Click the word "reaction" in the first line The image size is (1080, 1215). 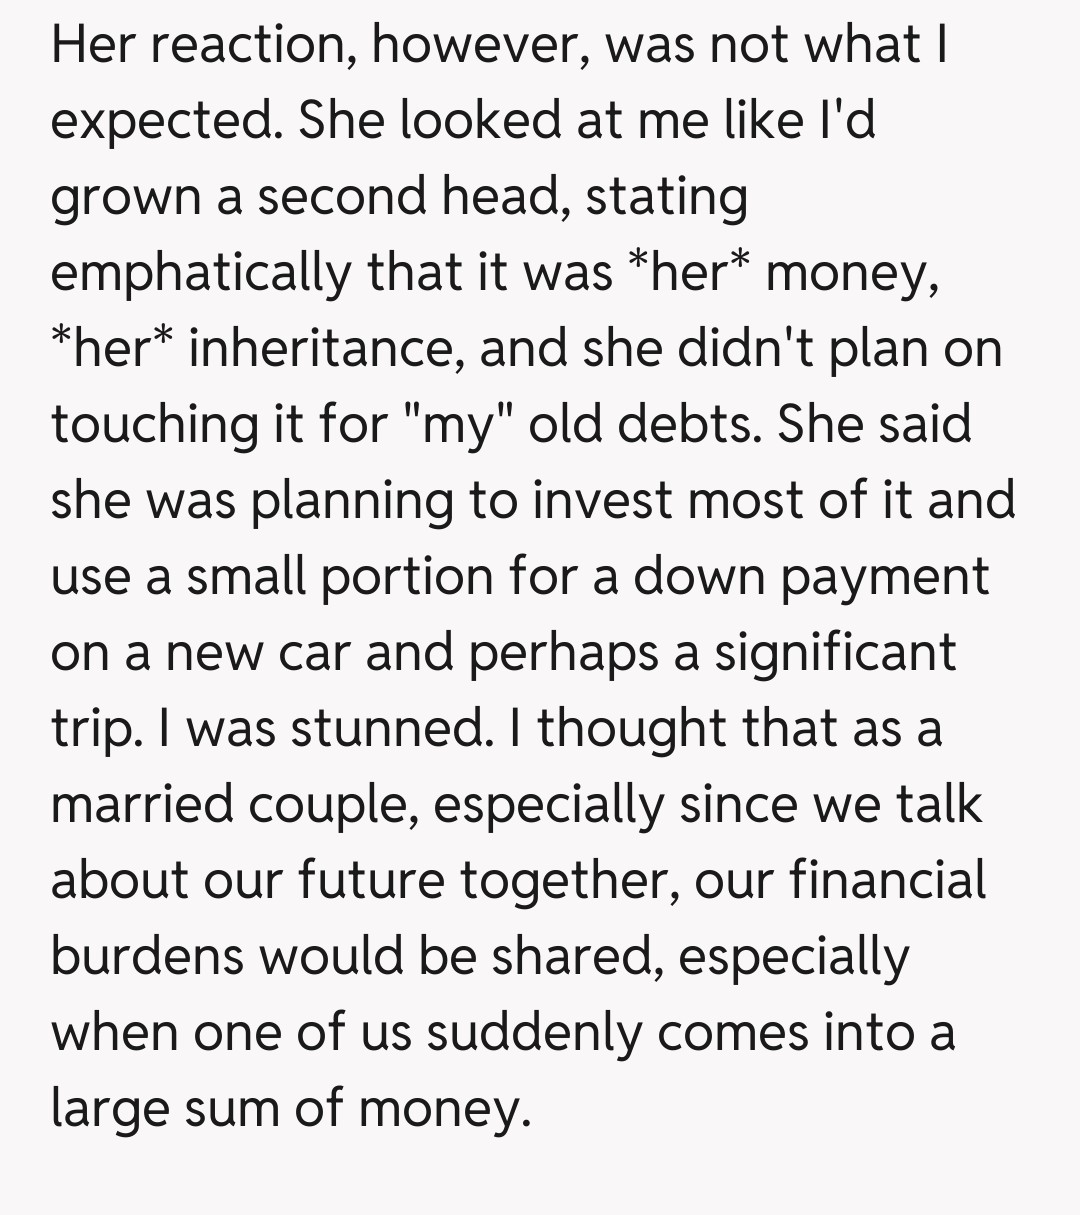point(242,45)
